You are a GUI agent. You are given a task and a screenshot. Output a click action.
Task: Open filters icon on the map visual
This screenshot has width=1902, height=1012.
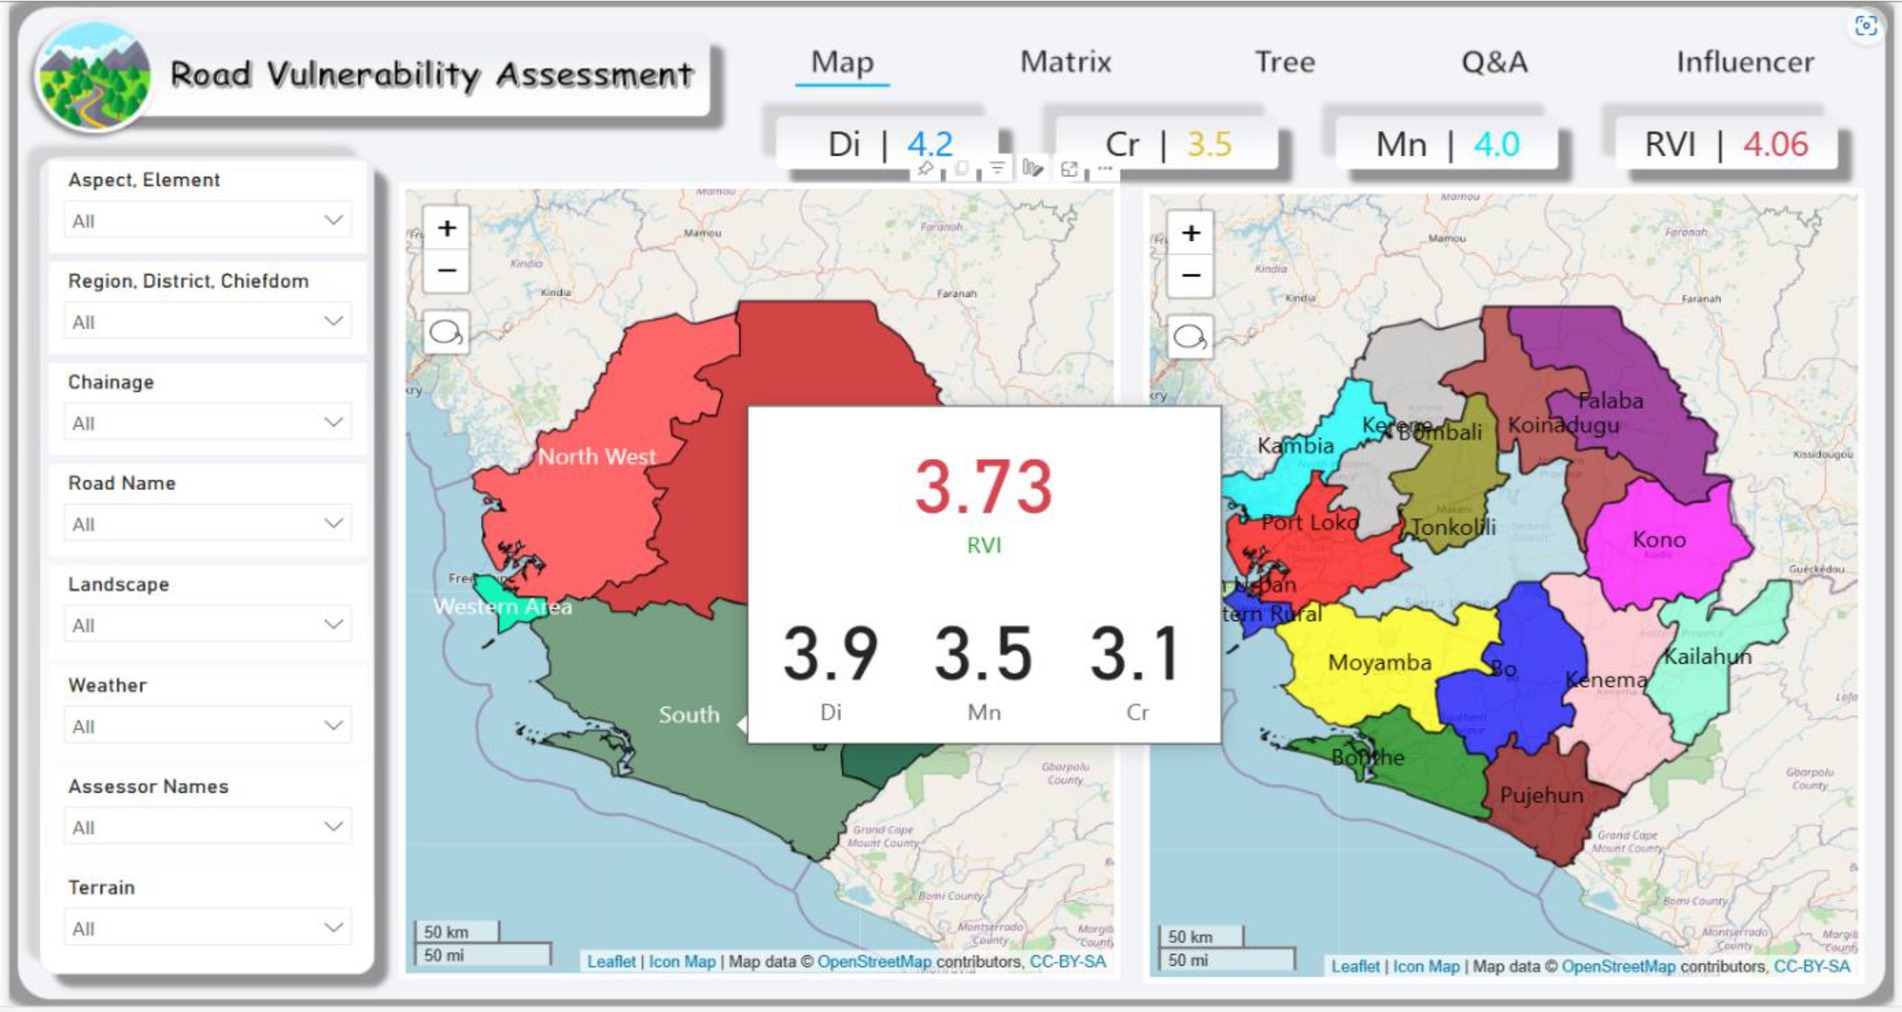[x=997, y=169]
